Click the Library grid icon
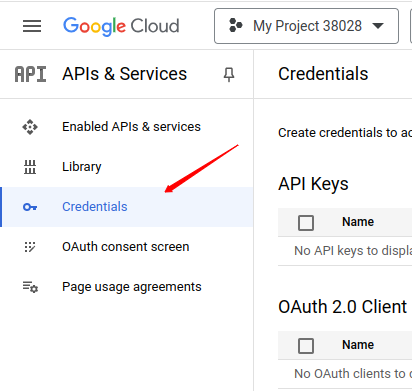Screen dimensions: 412x391 click(x=30, y=167)
